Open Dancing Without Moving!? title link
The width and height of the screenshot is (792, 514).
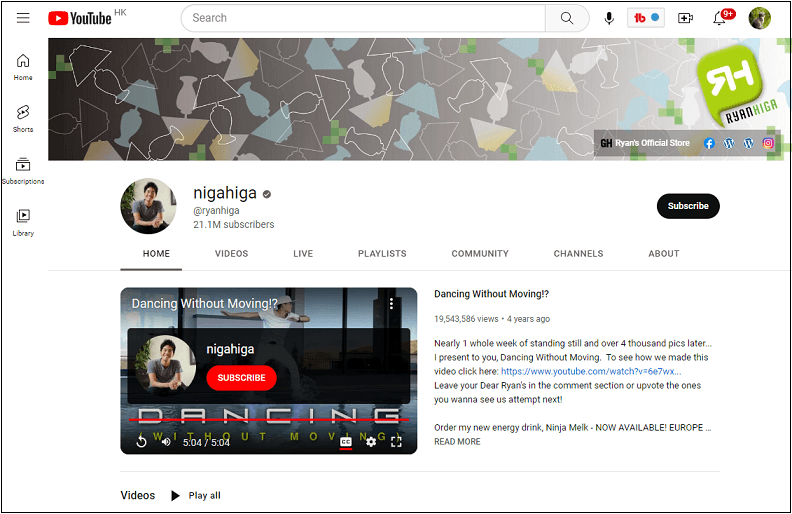click(491, 294)
